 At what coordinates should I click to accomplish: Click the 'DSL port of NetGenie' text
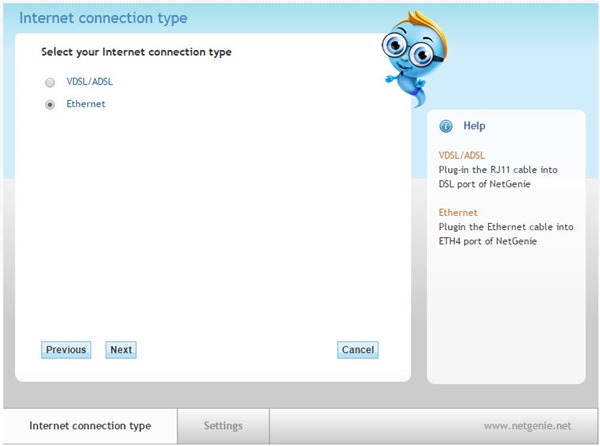(484, 184)
